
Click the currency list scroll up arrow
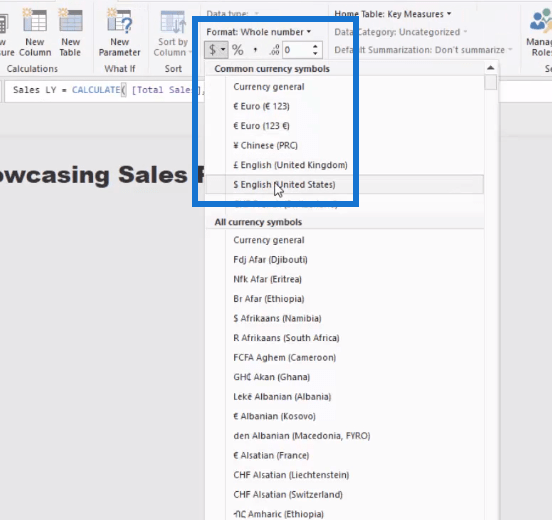491,68
